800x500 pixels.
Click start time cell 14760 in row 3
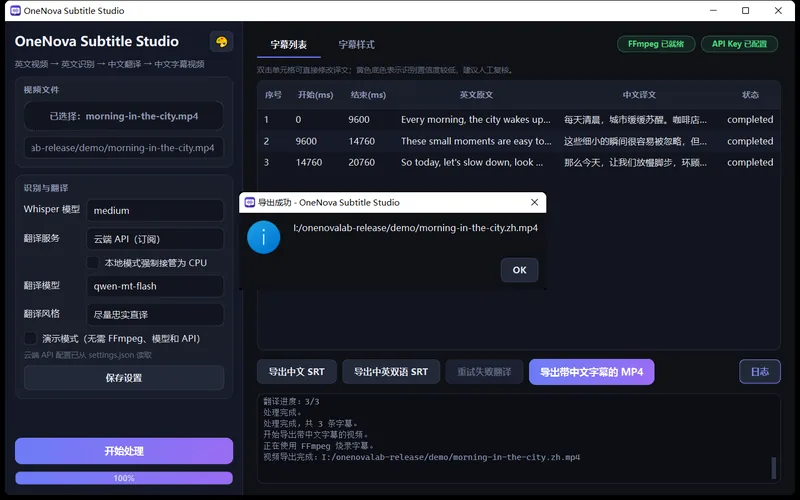point(309,163)
